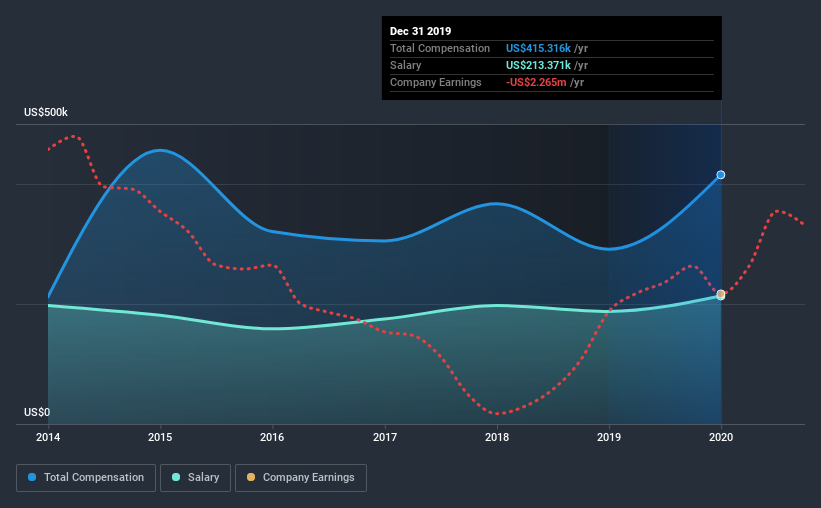Click the teal Salary legend dot

pos(176,477)
